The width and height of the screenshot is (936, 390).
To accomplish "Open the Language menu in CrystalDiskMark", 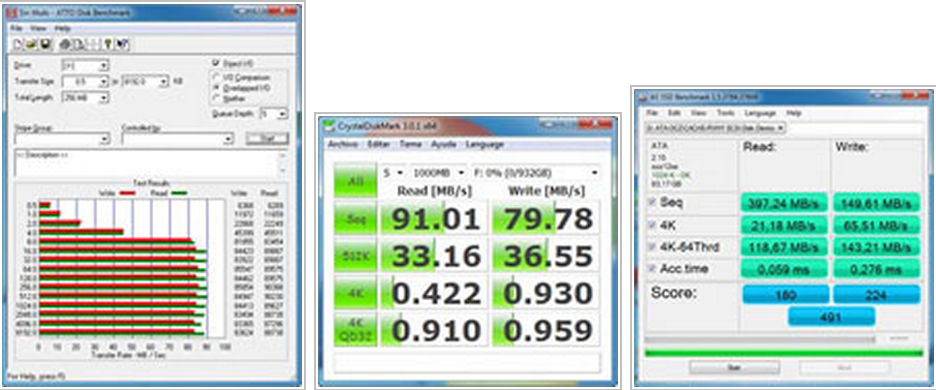I will 484,145.
